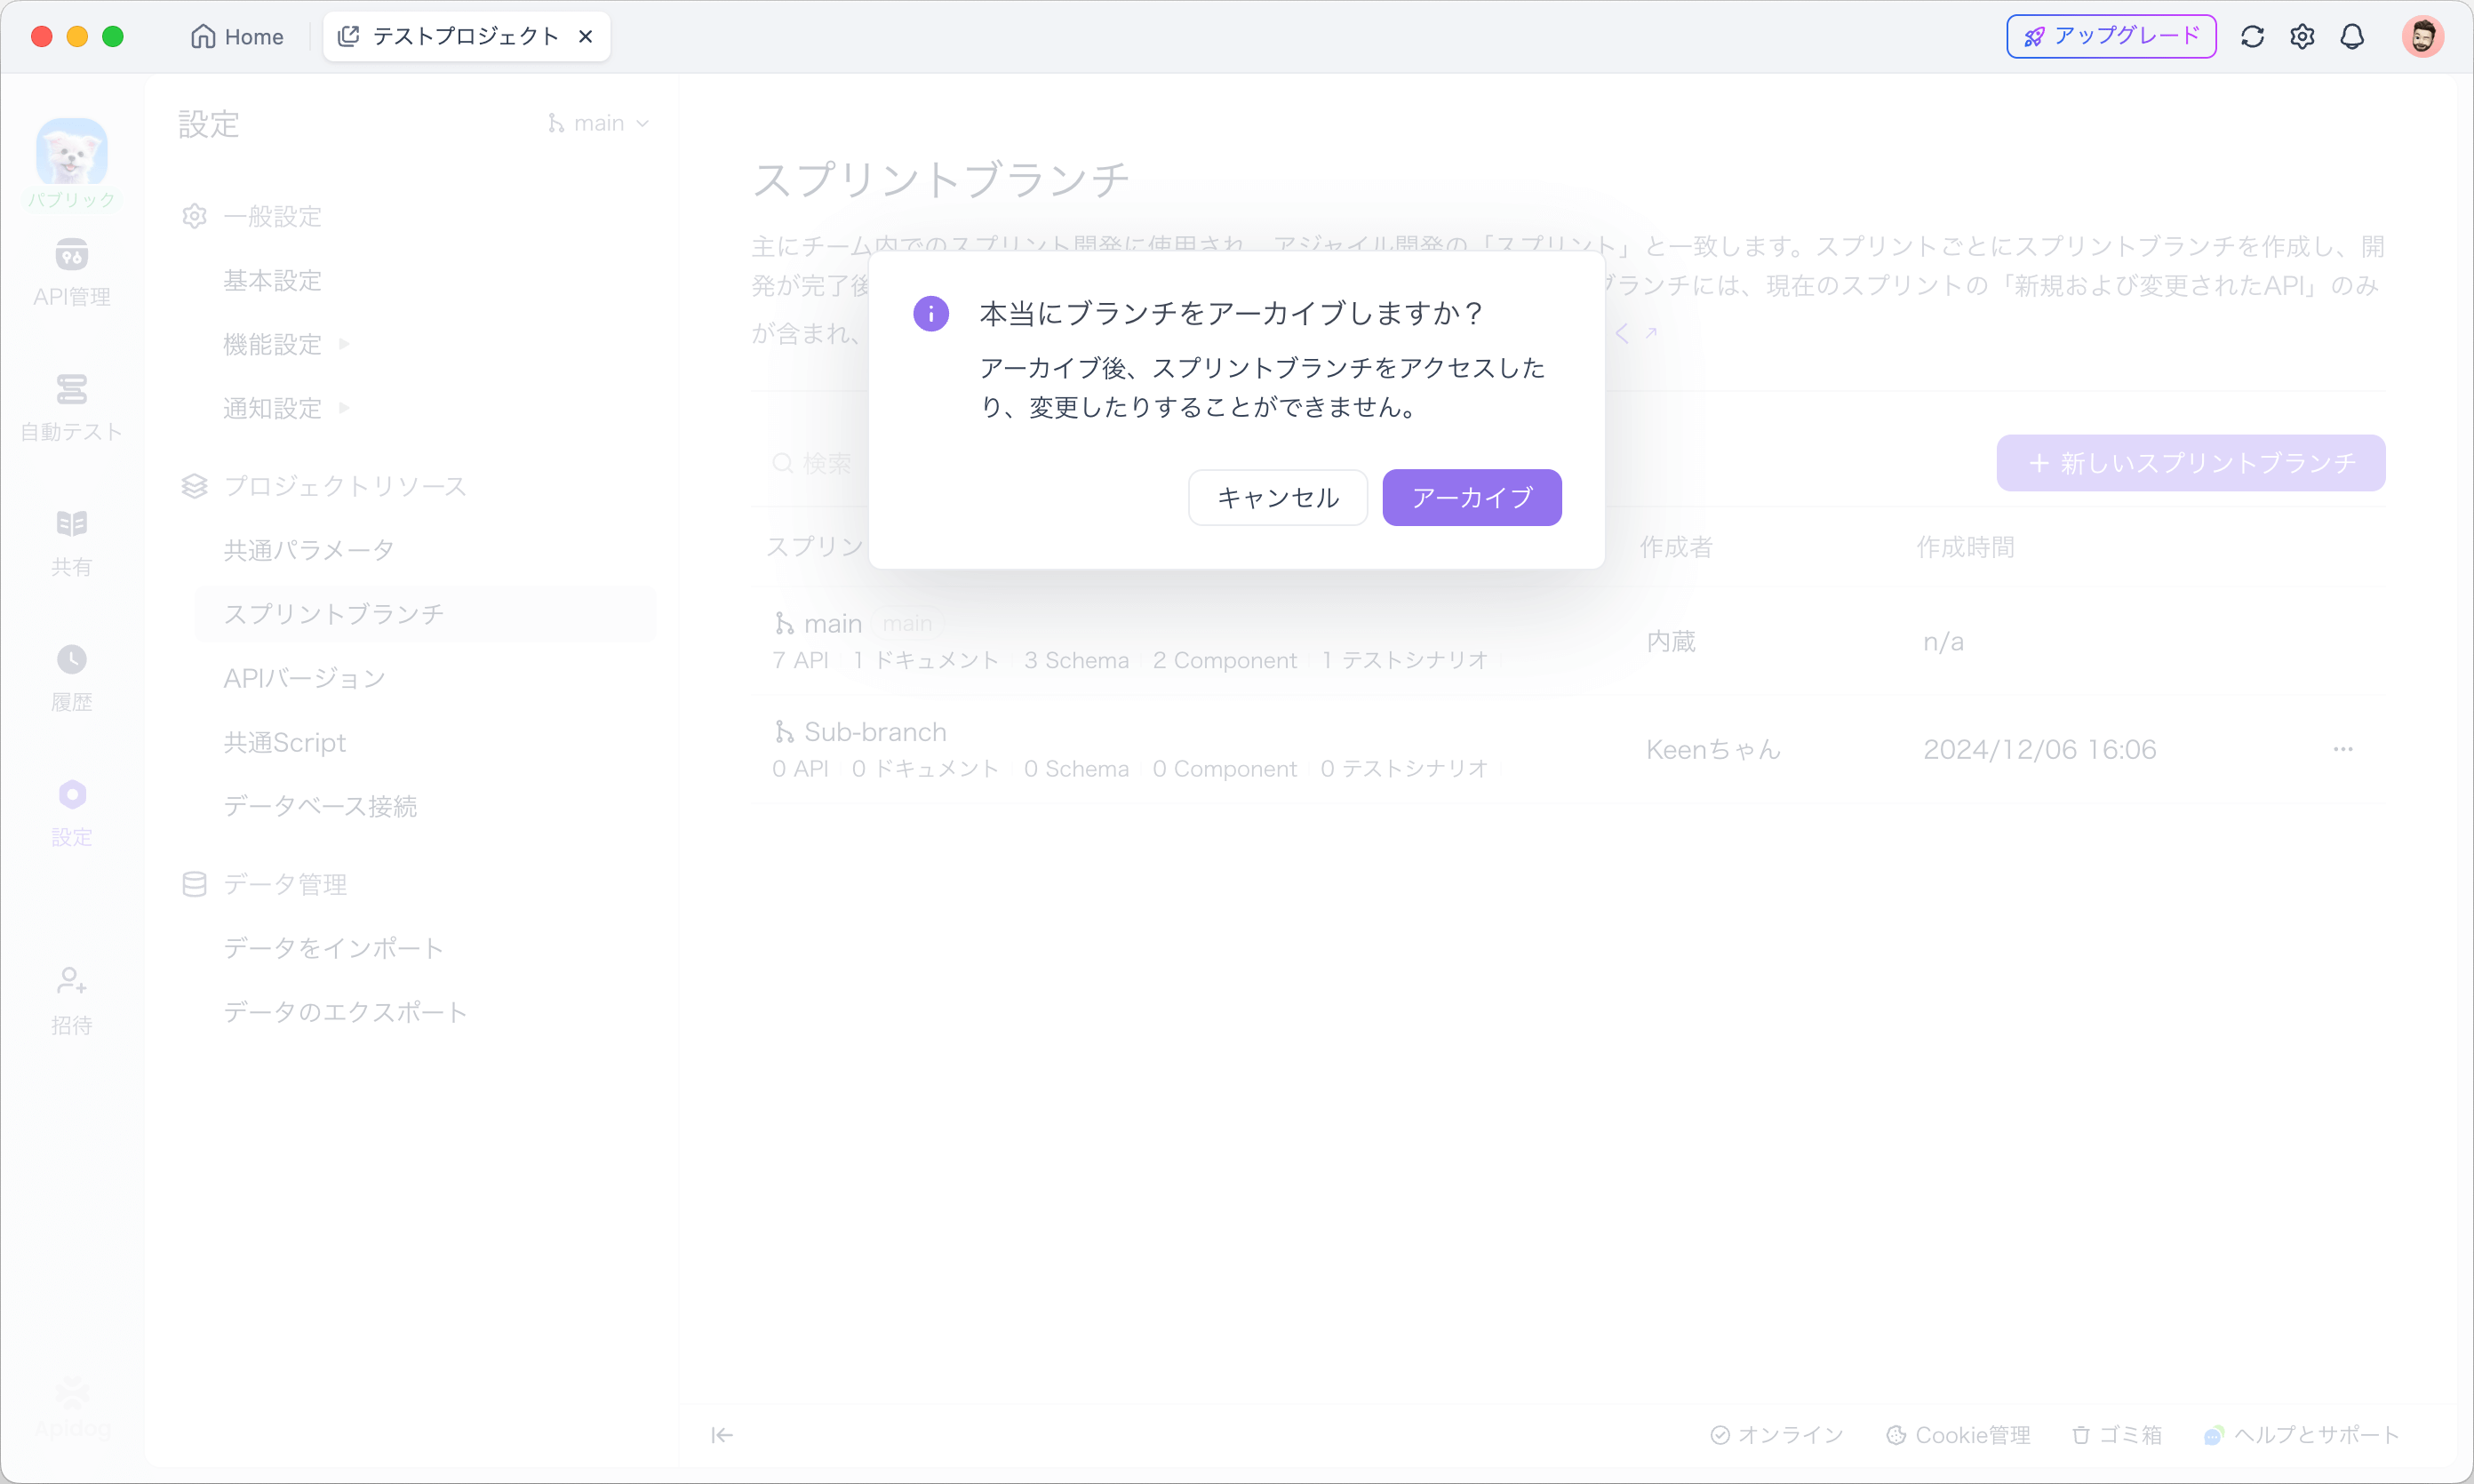
Task: Open the settings gear in title bar
Action: click(x=2302, y=37)
